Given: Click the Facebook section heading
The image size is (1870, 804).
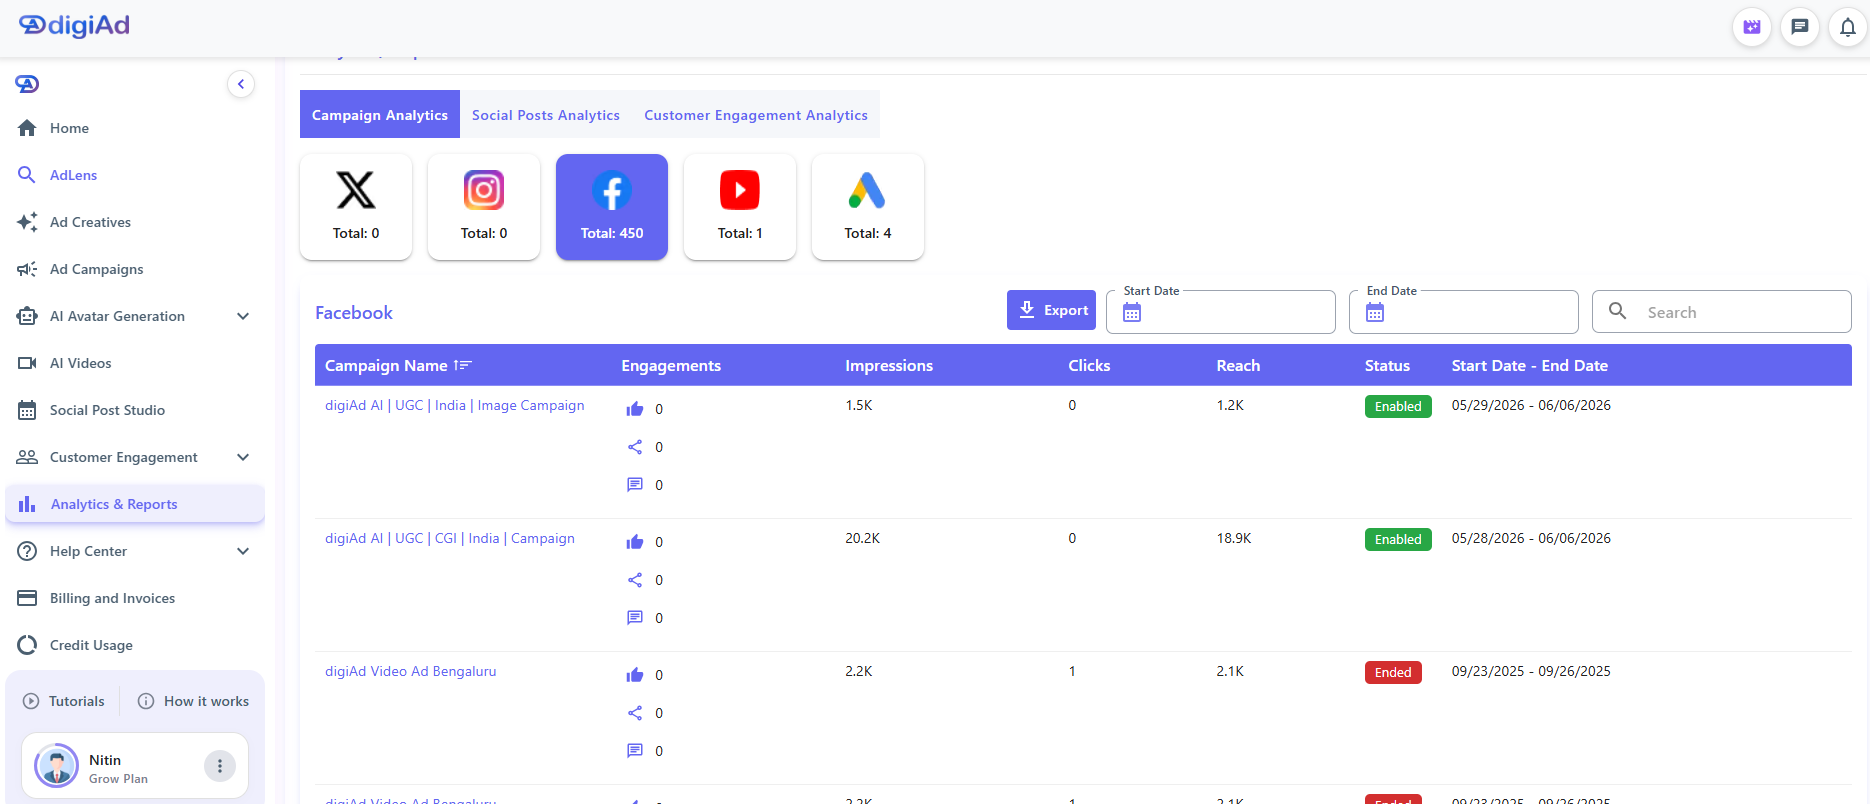Looking at the screenshot, I should pos(354,313).
